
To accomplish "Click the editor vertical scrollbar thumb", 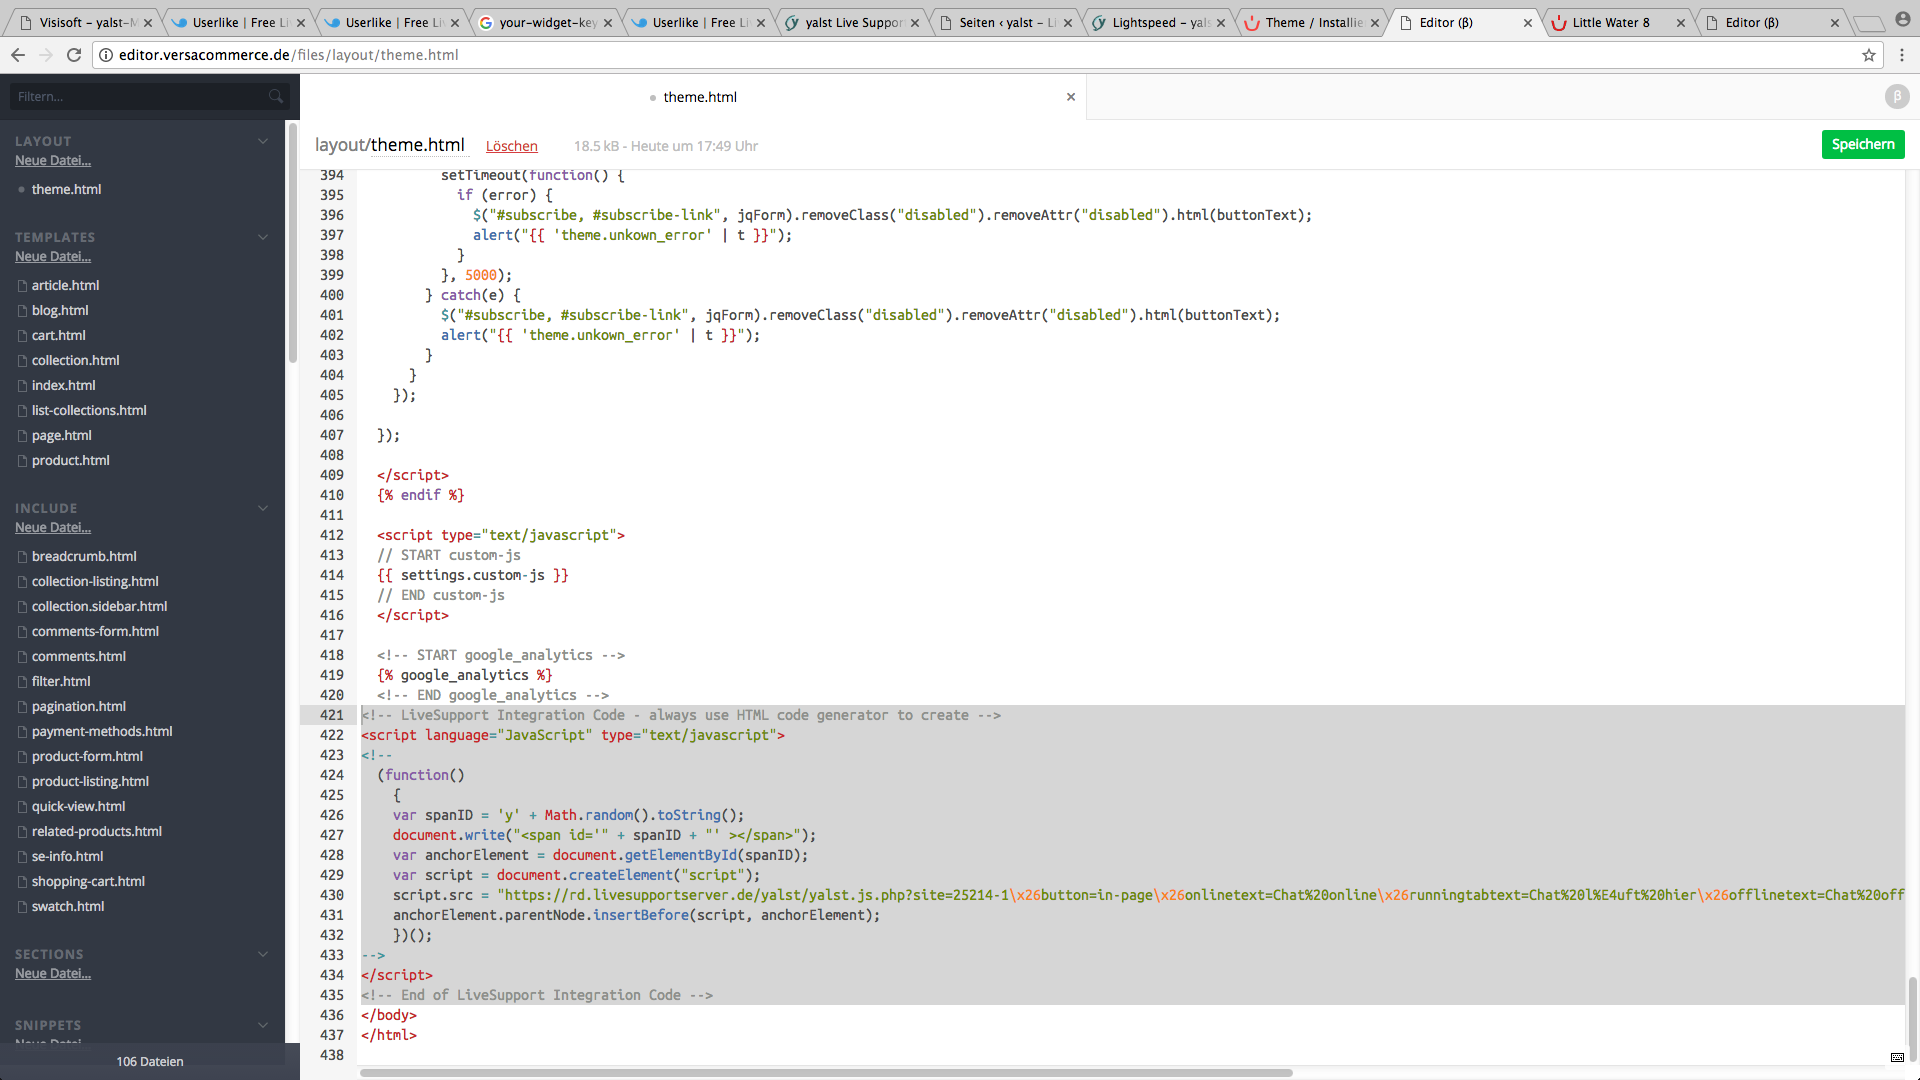I will tap(1912, 1020).
